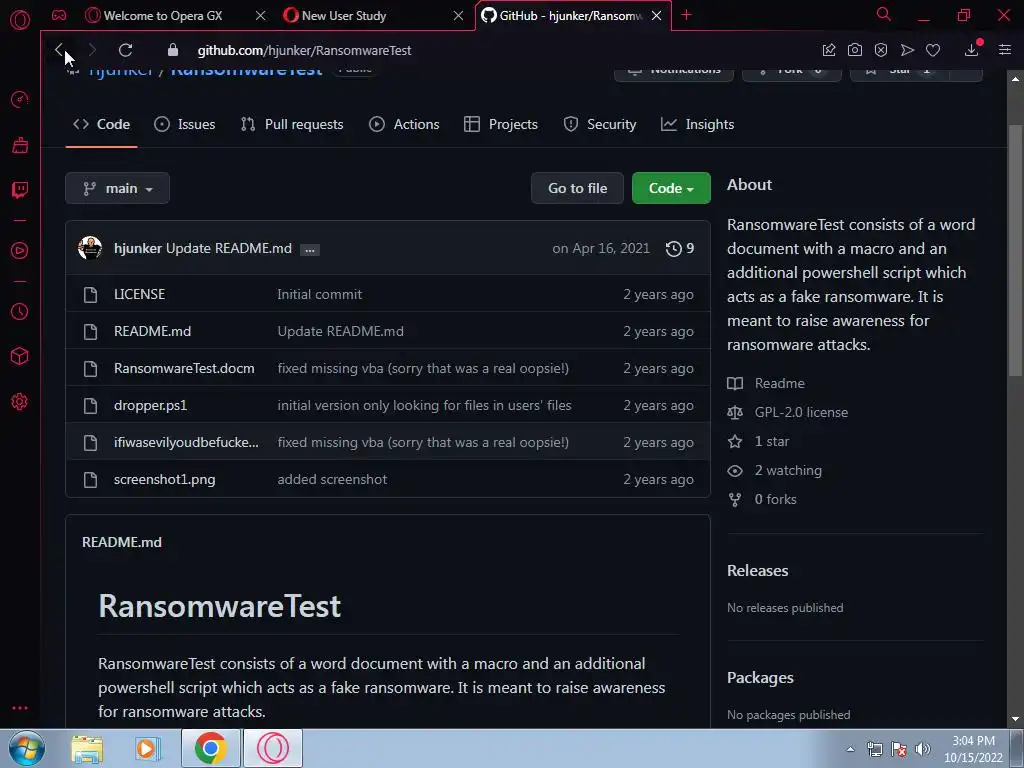Switch to Welcome to Opera GX tab
Screen dimensions: 1024x768
click(163, 16)
